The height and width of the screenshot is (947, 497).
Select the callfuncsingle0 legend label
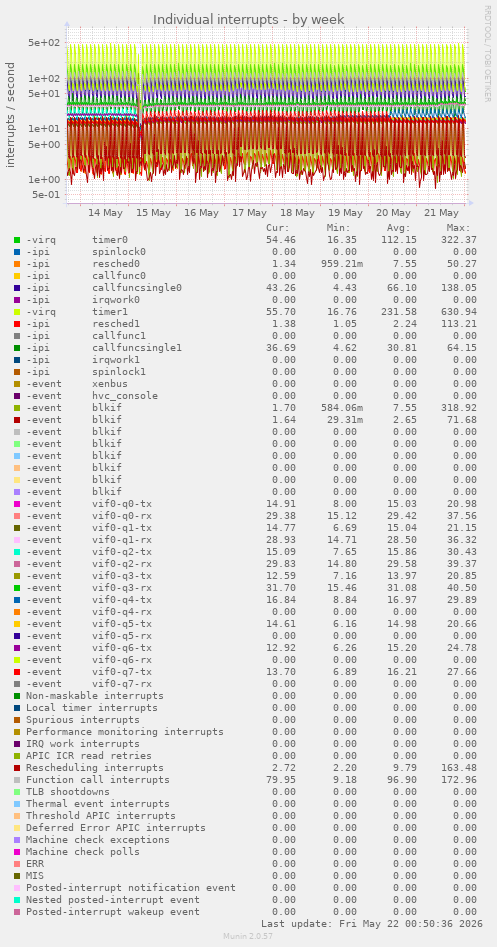[137, 287]
